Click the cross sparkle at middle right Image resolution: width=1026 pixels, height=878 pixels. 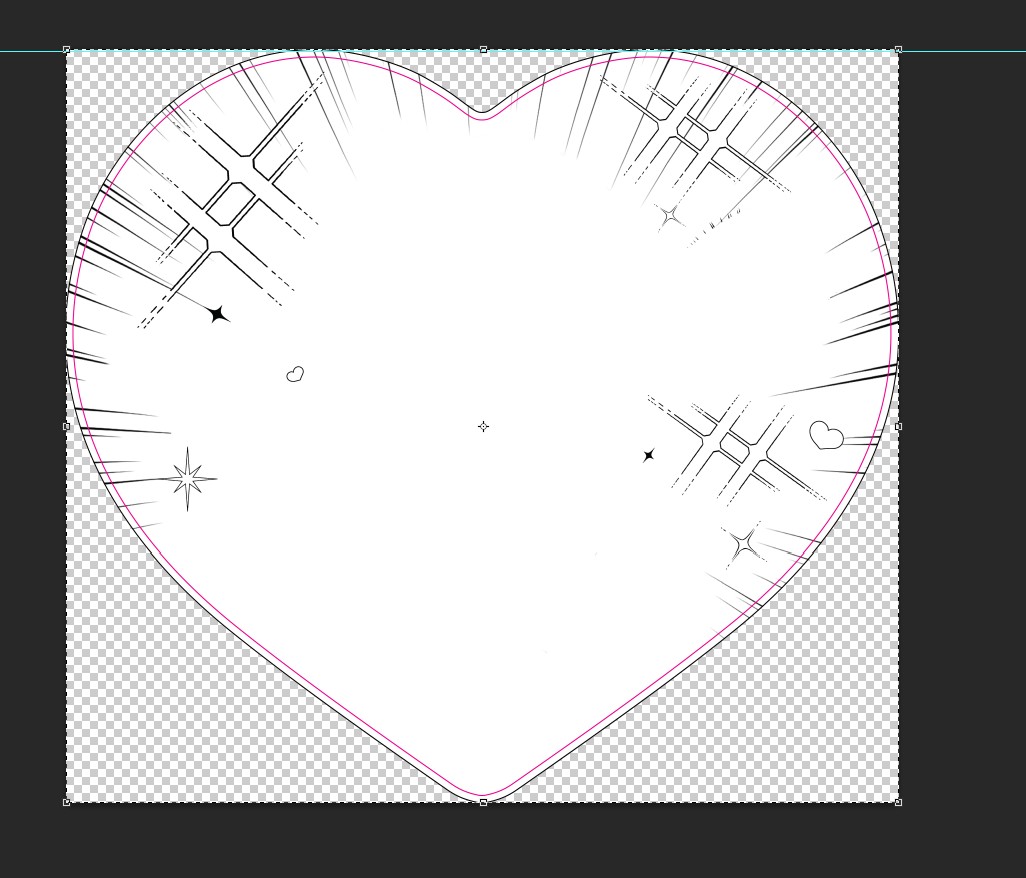coord(735,447)
